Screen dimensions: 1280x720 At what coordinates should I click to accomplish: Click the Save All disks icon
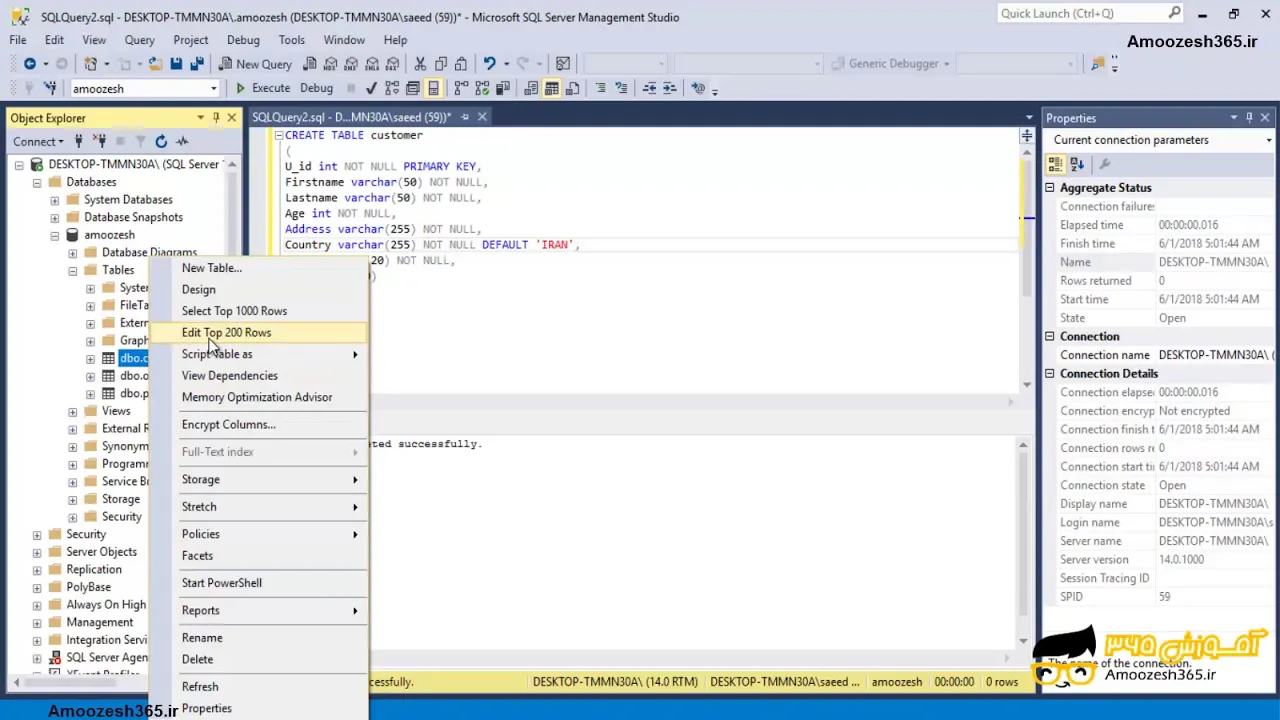tap(197, 64)
